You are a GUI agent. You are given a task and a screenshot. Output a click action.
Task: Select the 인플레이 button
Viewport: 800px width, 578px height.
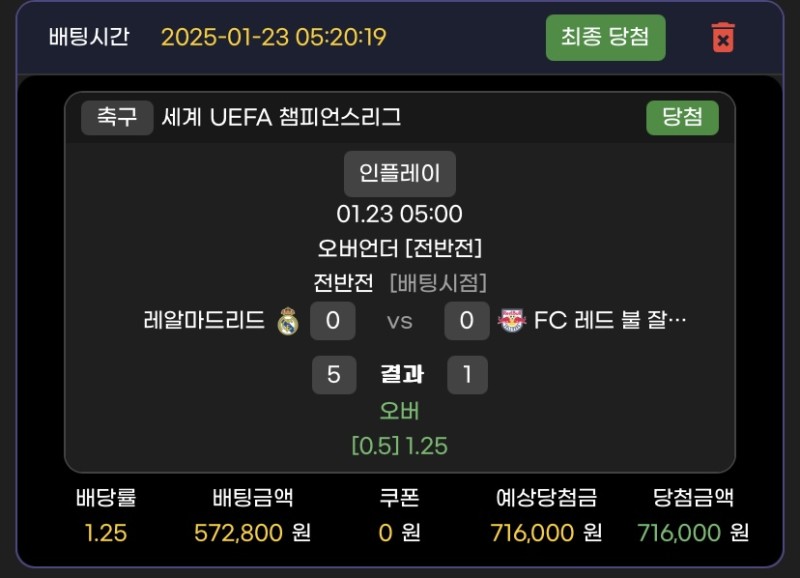coord(400,173)
